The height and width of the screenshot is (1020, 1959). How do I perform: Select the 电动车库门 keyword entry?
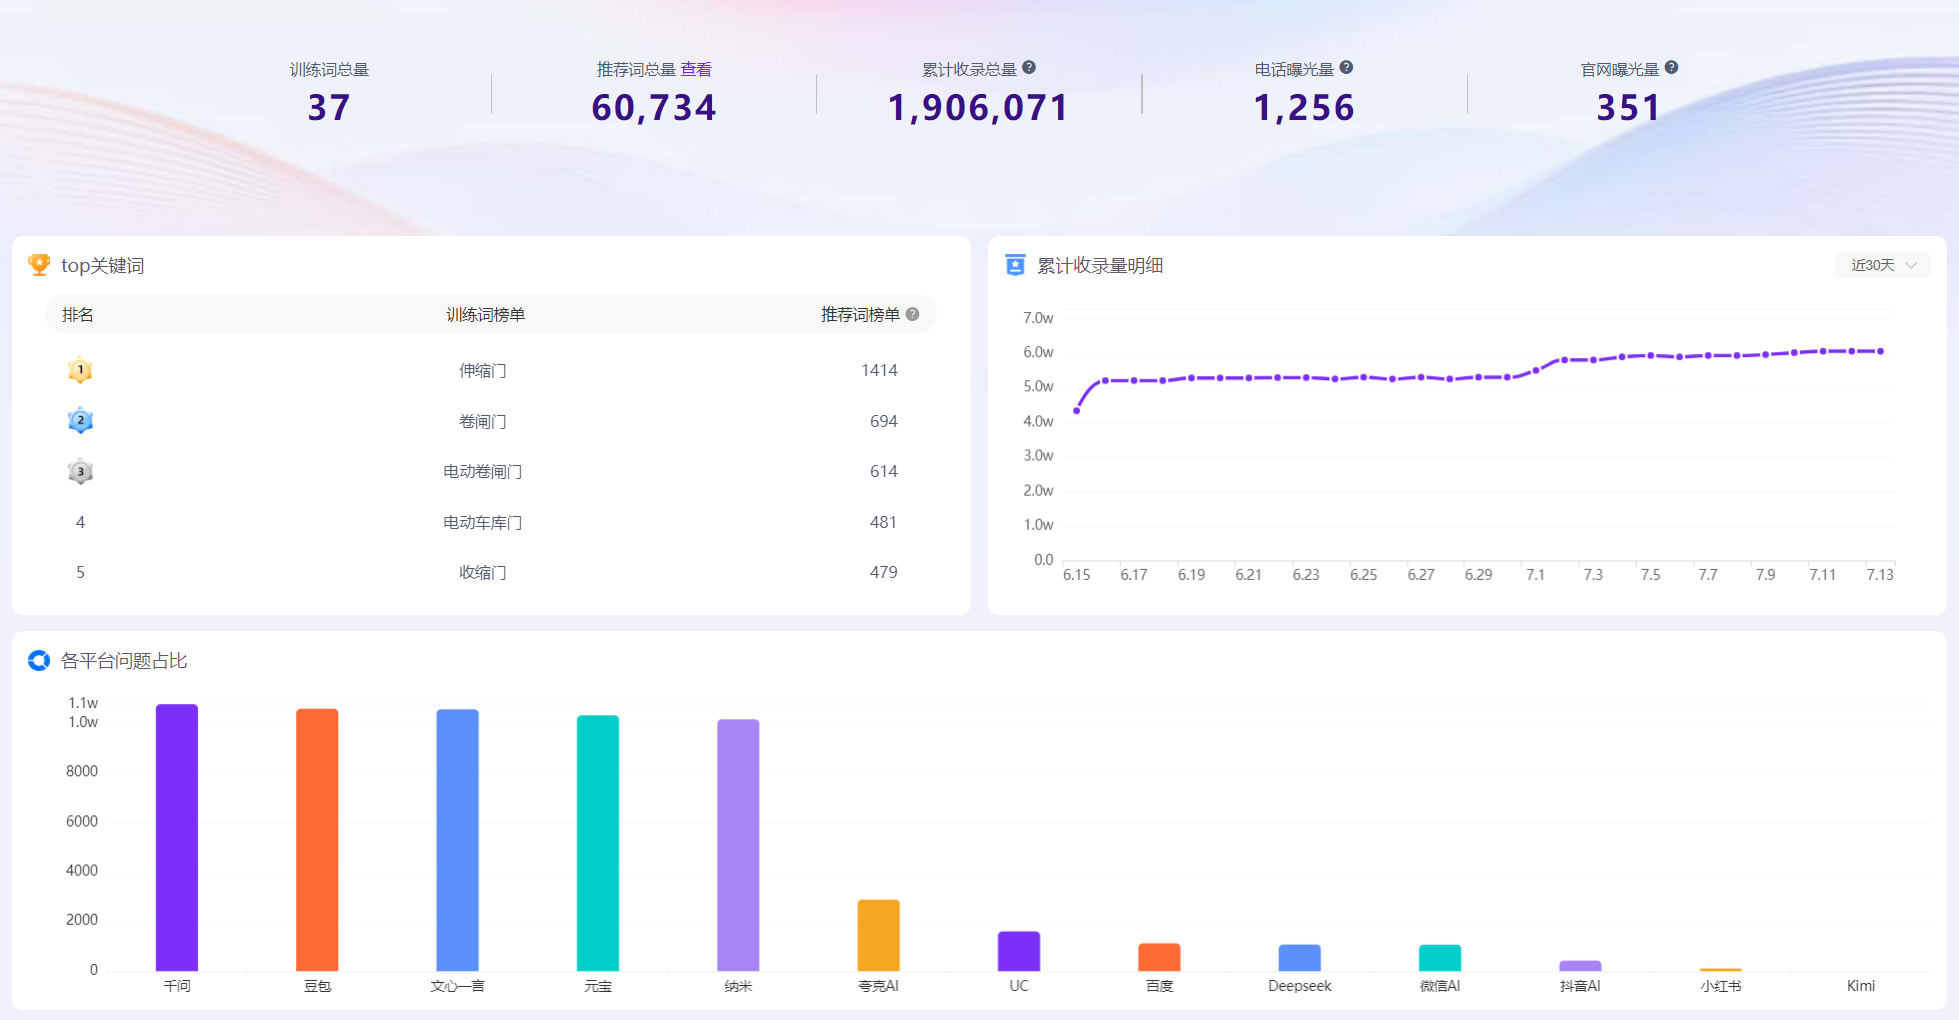tap(483, 522)
